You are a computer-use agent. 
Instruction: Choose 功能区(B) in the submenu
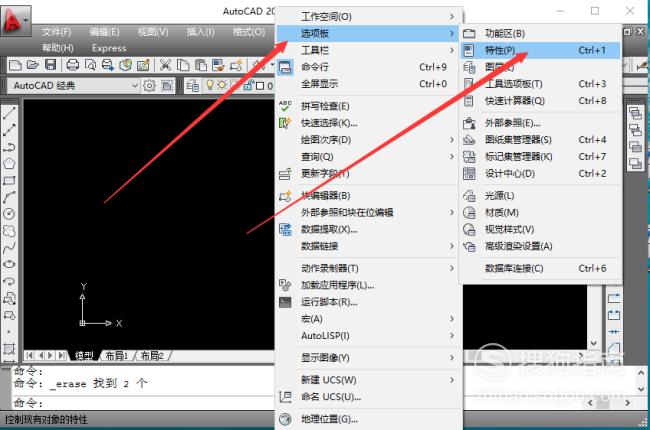[x=540, y=33]
